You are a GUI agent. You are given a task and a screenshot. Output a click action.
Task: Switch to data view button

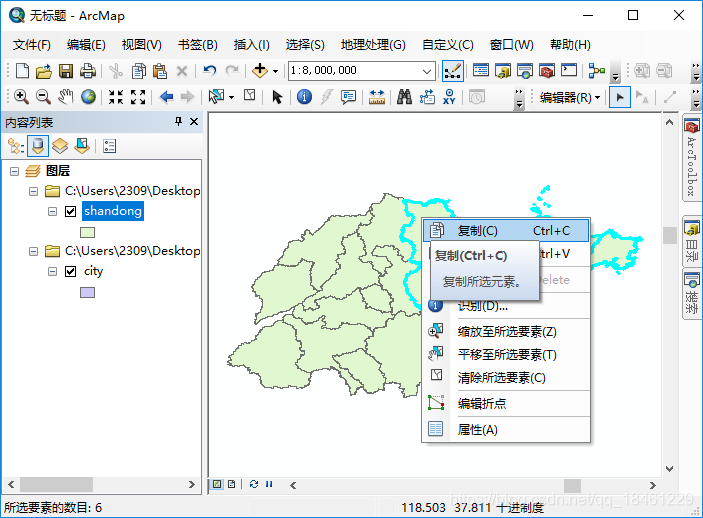[x=217, y=484]
